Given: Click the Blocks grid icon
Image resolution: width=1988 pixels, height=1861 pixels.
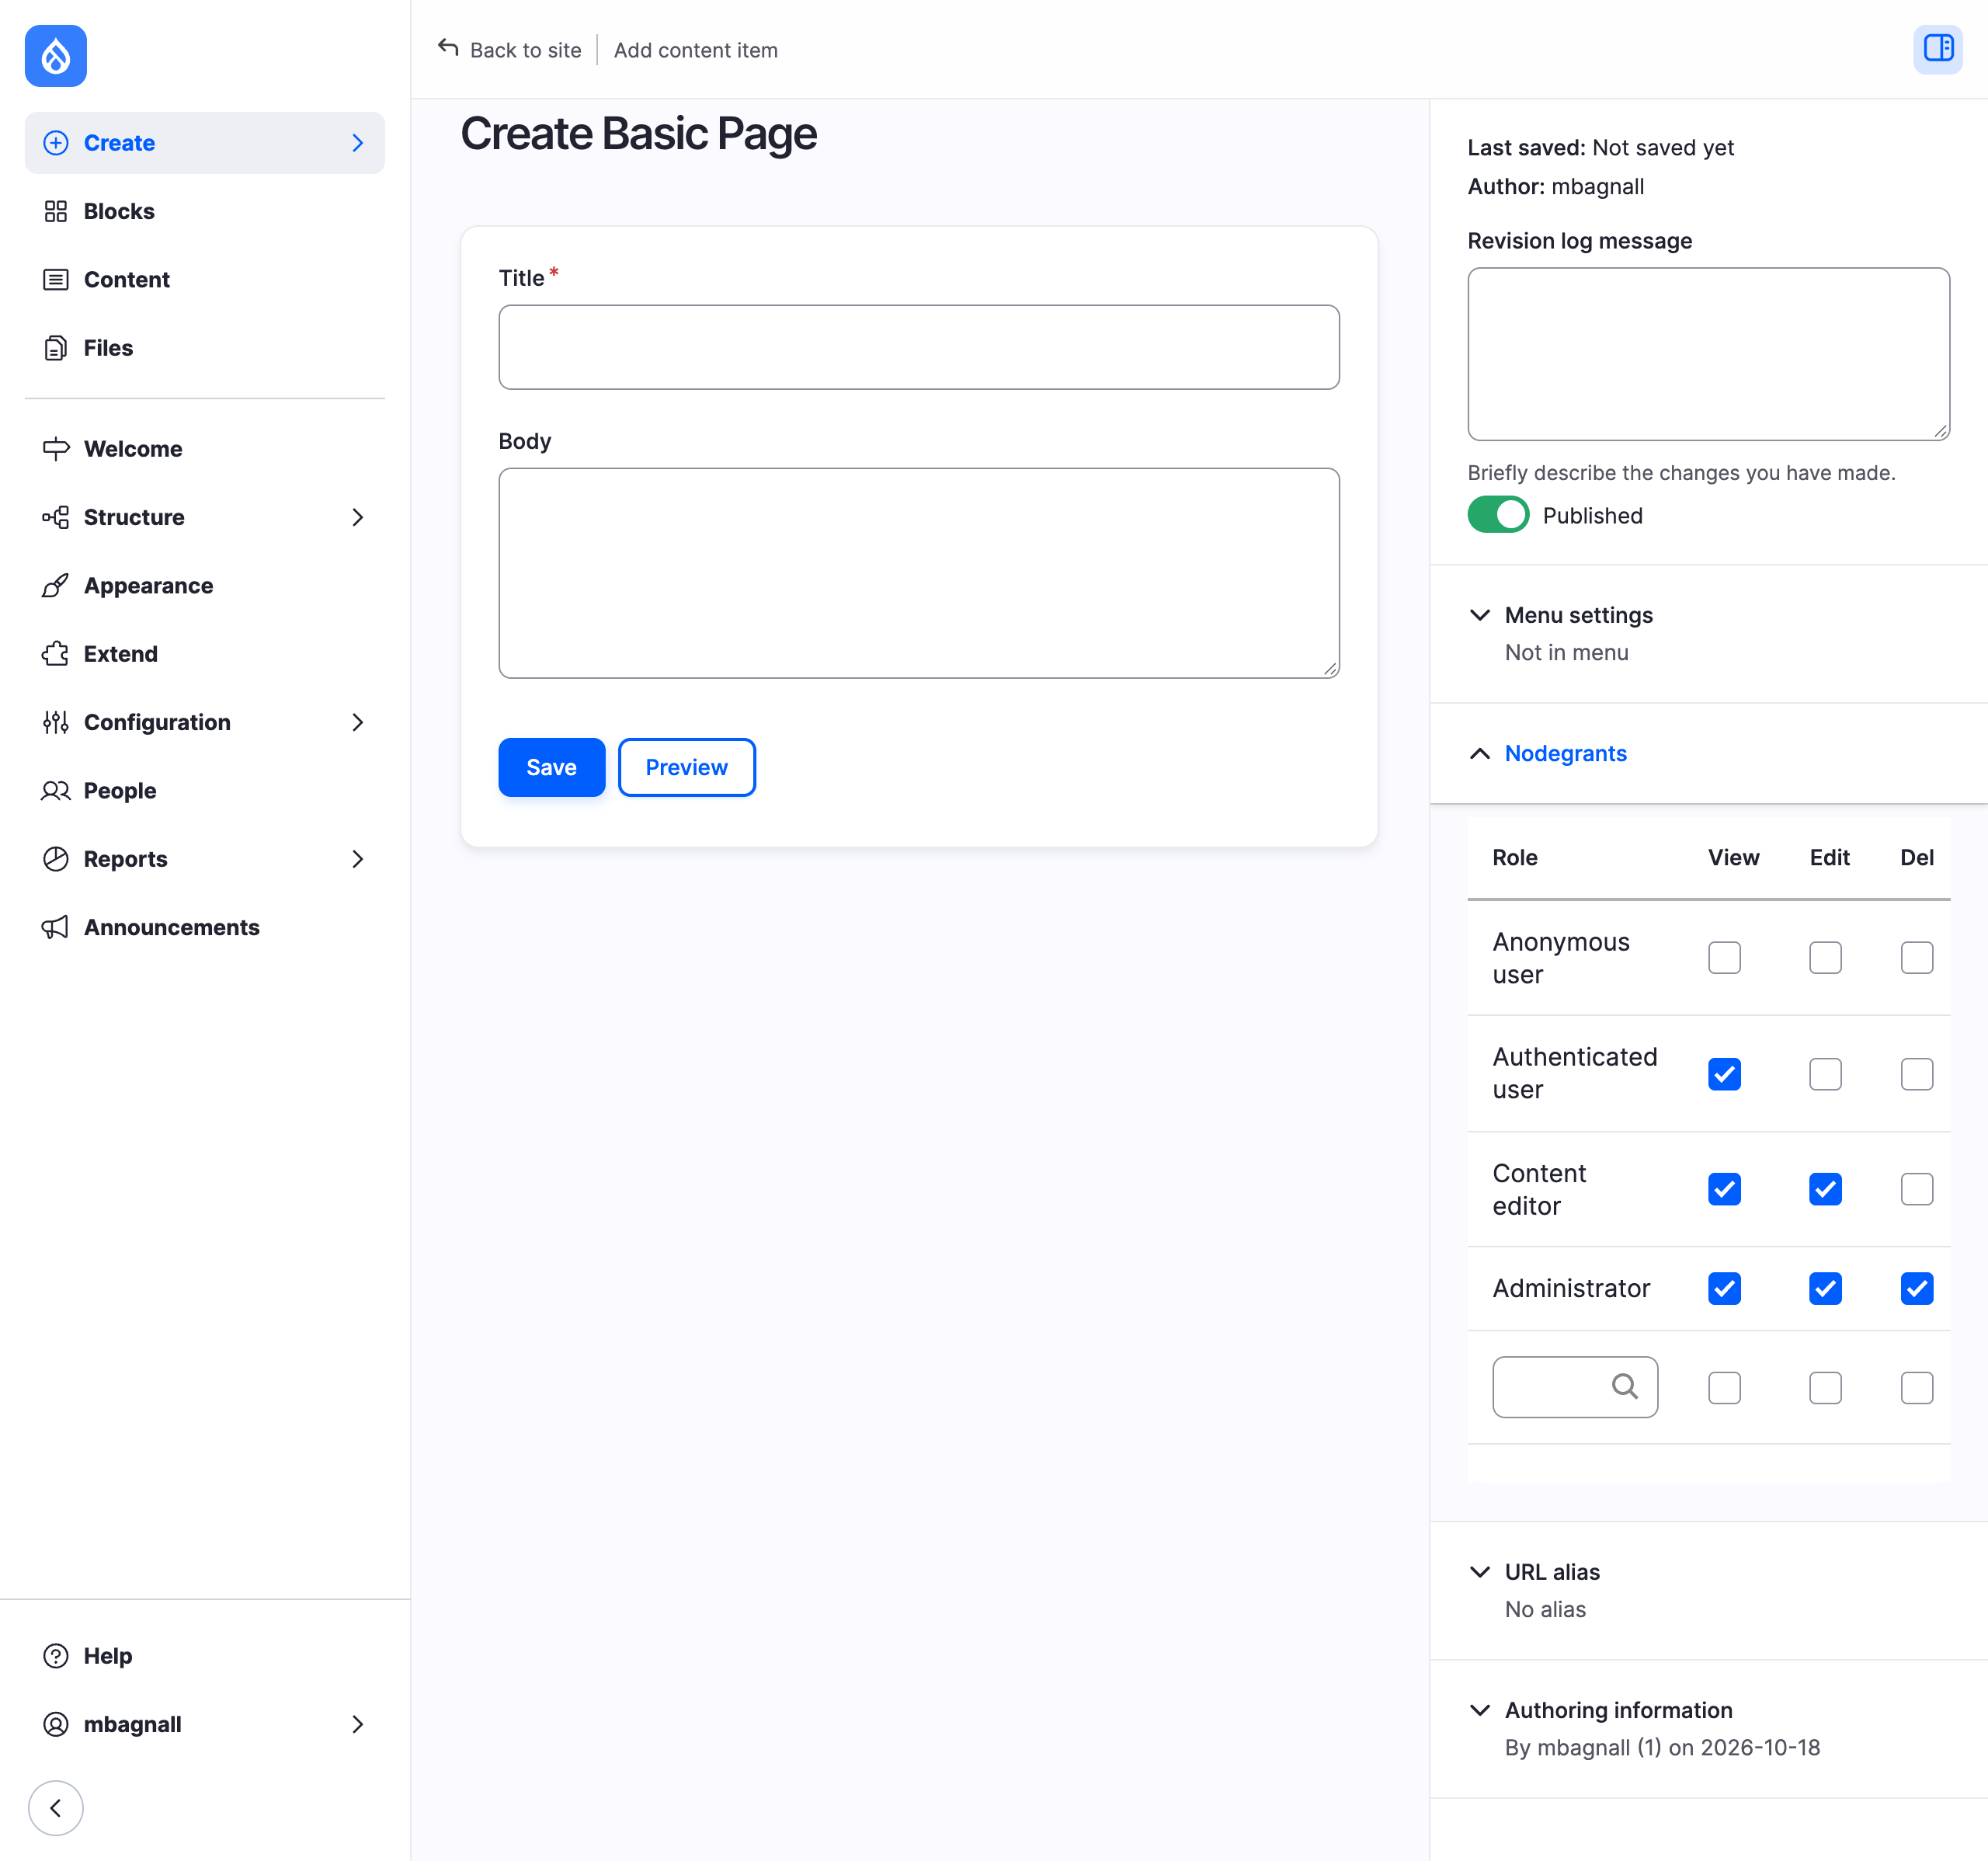Looking at the screenshot, I should (x=56, y=211).
